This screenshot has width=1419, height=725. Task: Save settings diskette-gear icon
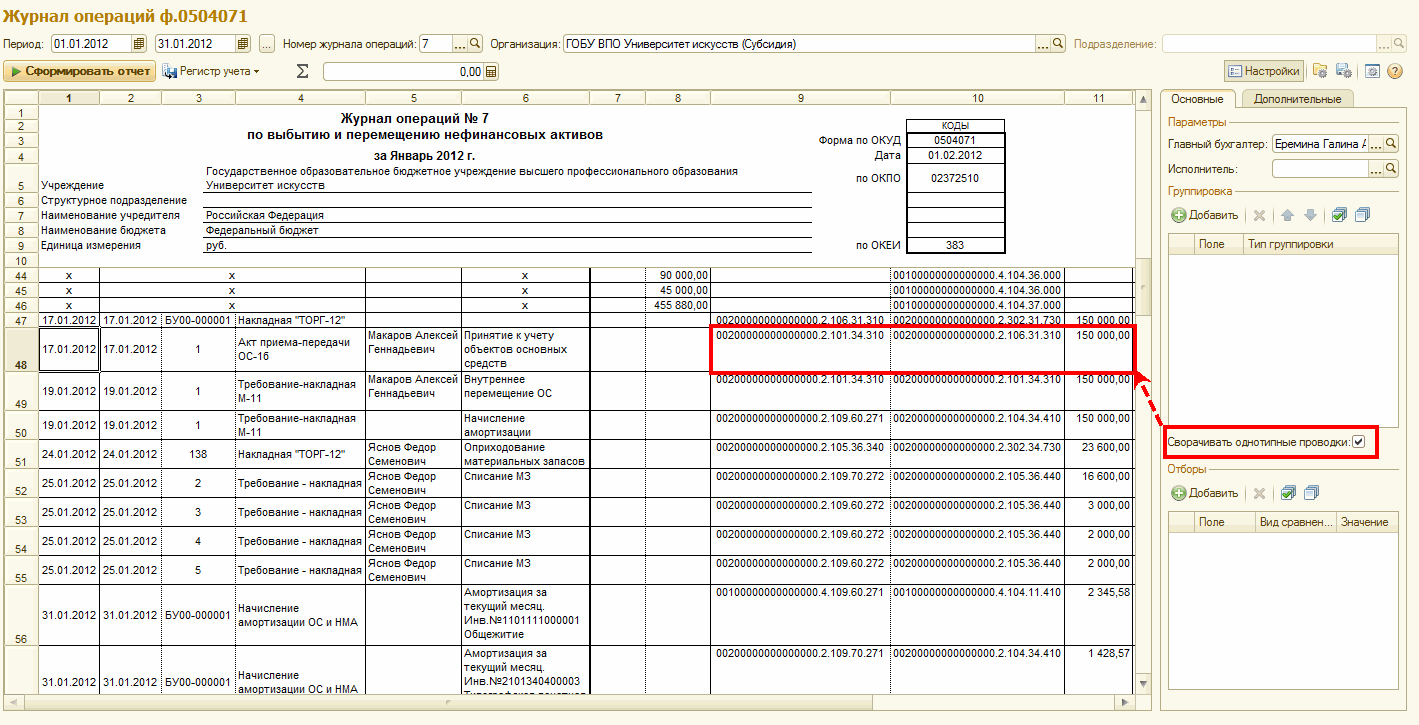1344,71
